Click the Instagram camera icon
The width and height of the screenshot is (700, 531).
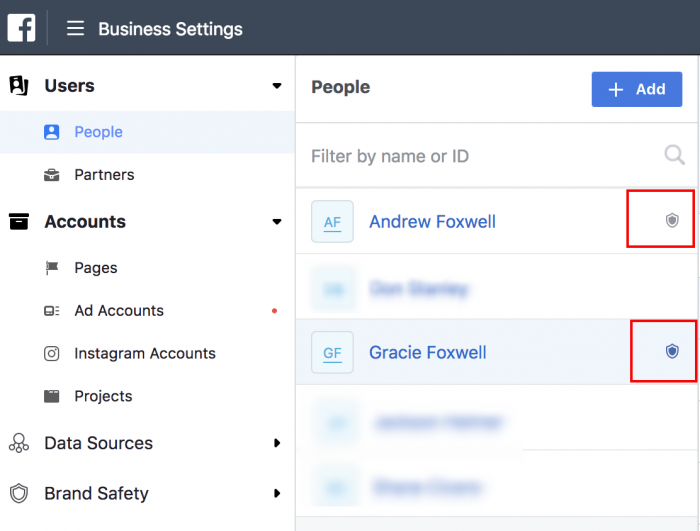[x=51, y=354]
